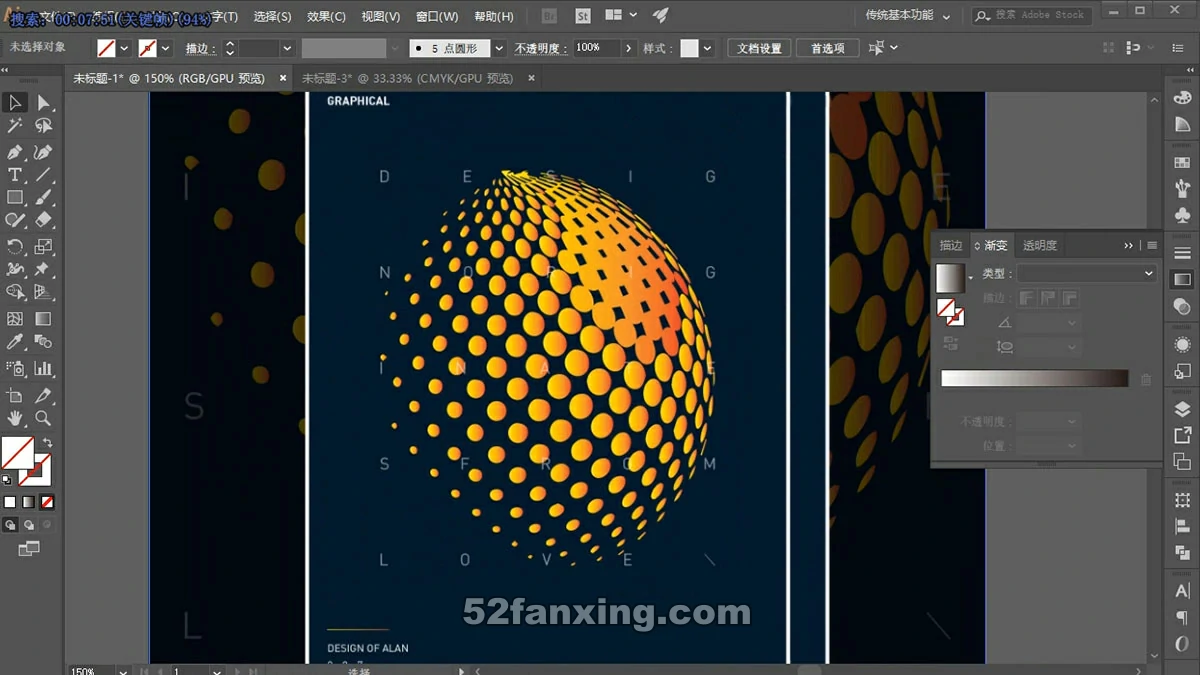Select the Mesh tool

pyautogui.click(x=15, y=319)
